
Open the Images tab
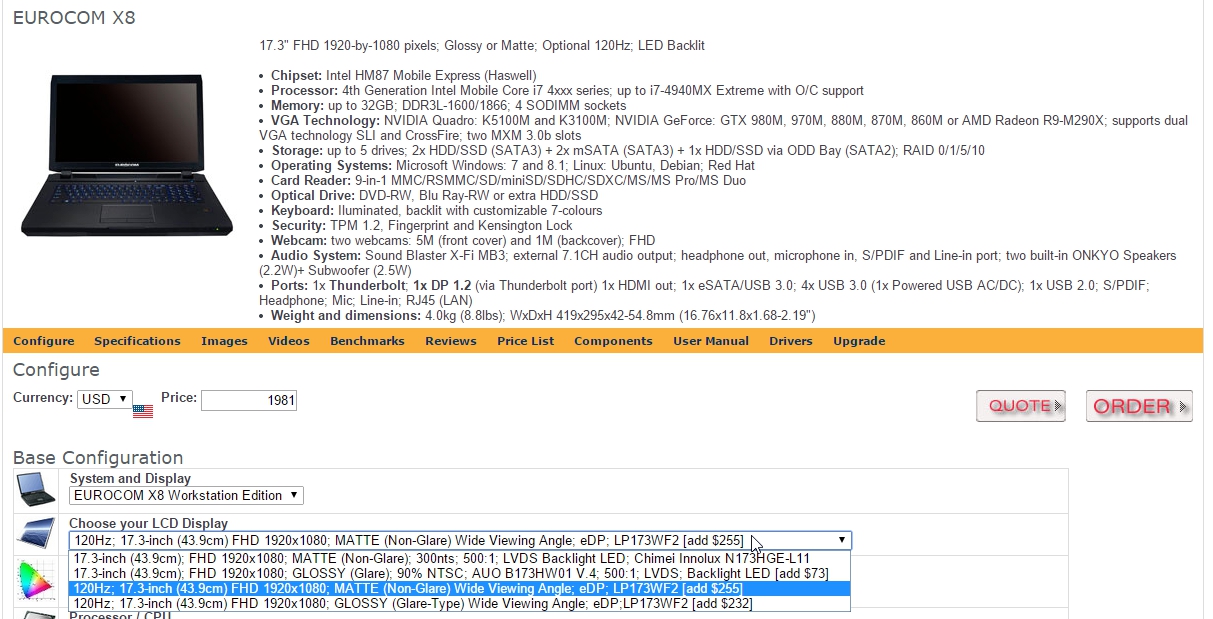point(224,341)
